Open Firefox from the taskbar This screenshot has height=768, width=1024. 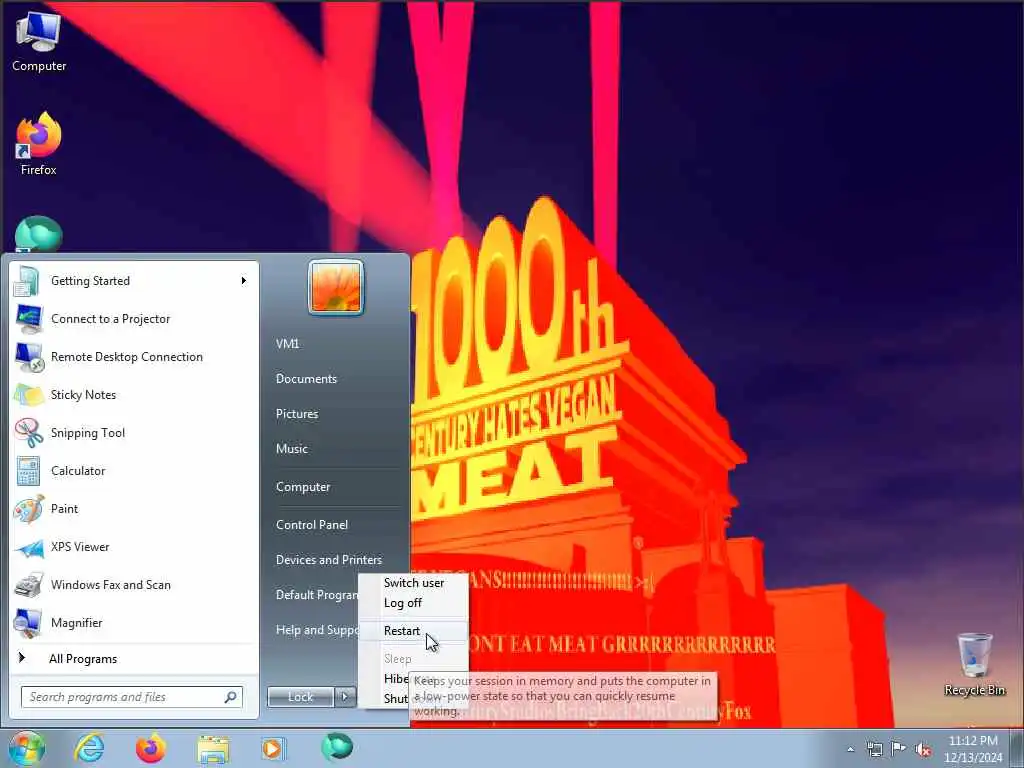tap(151, 748)
